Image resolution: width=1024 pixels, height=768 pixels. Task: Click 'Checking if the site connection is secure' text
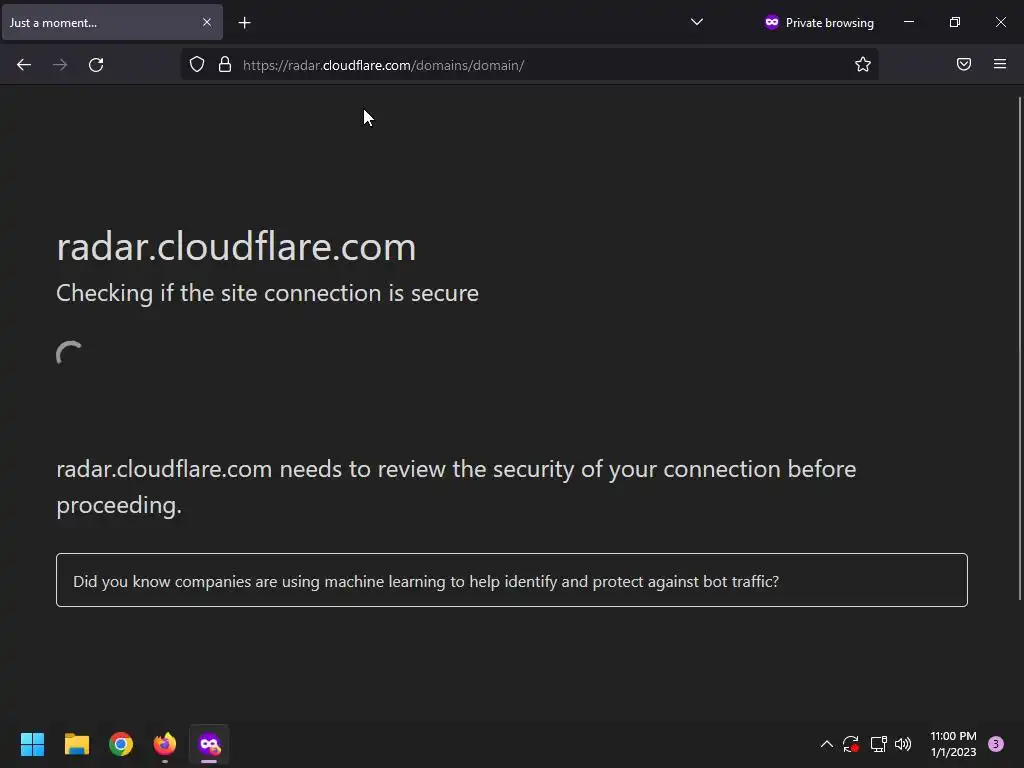point(267,293)
